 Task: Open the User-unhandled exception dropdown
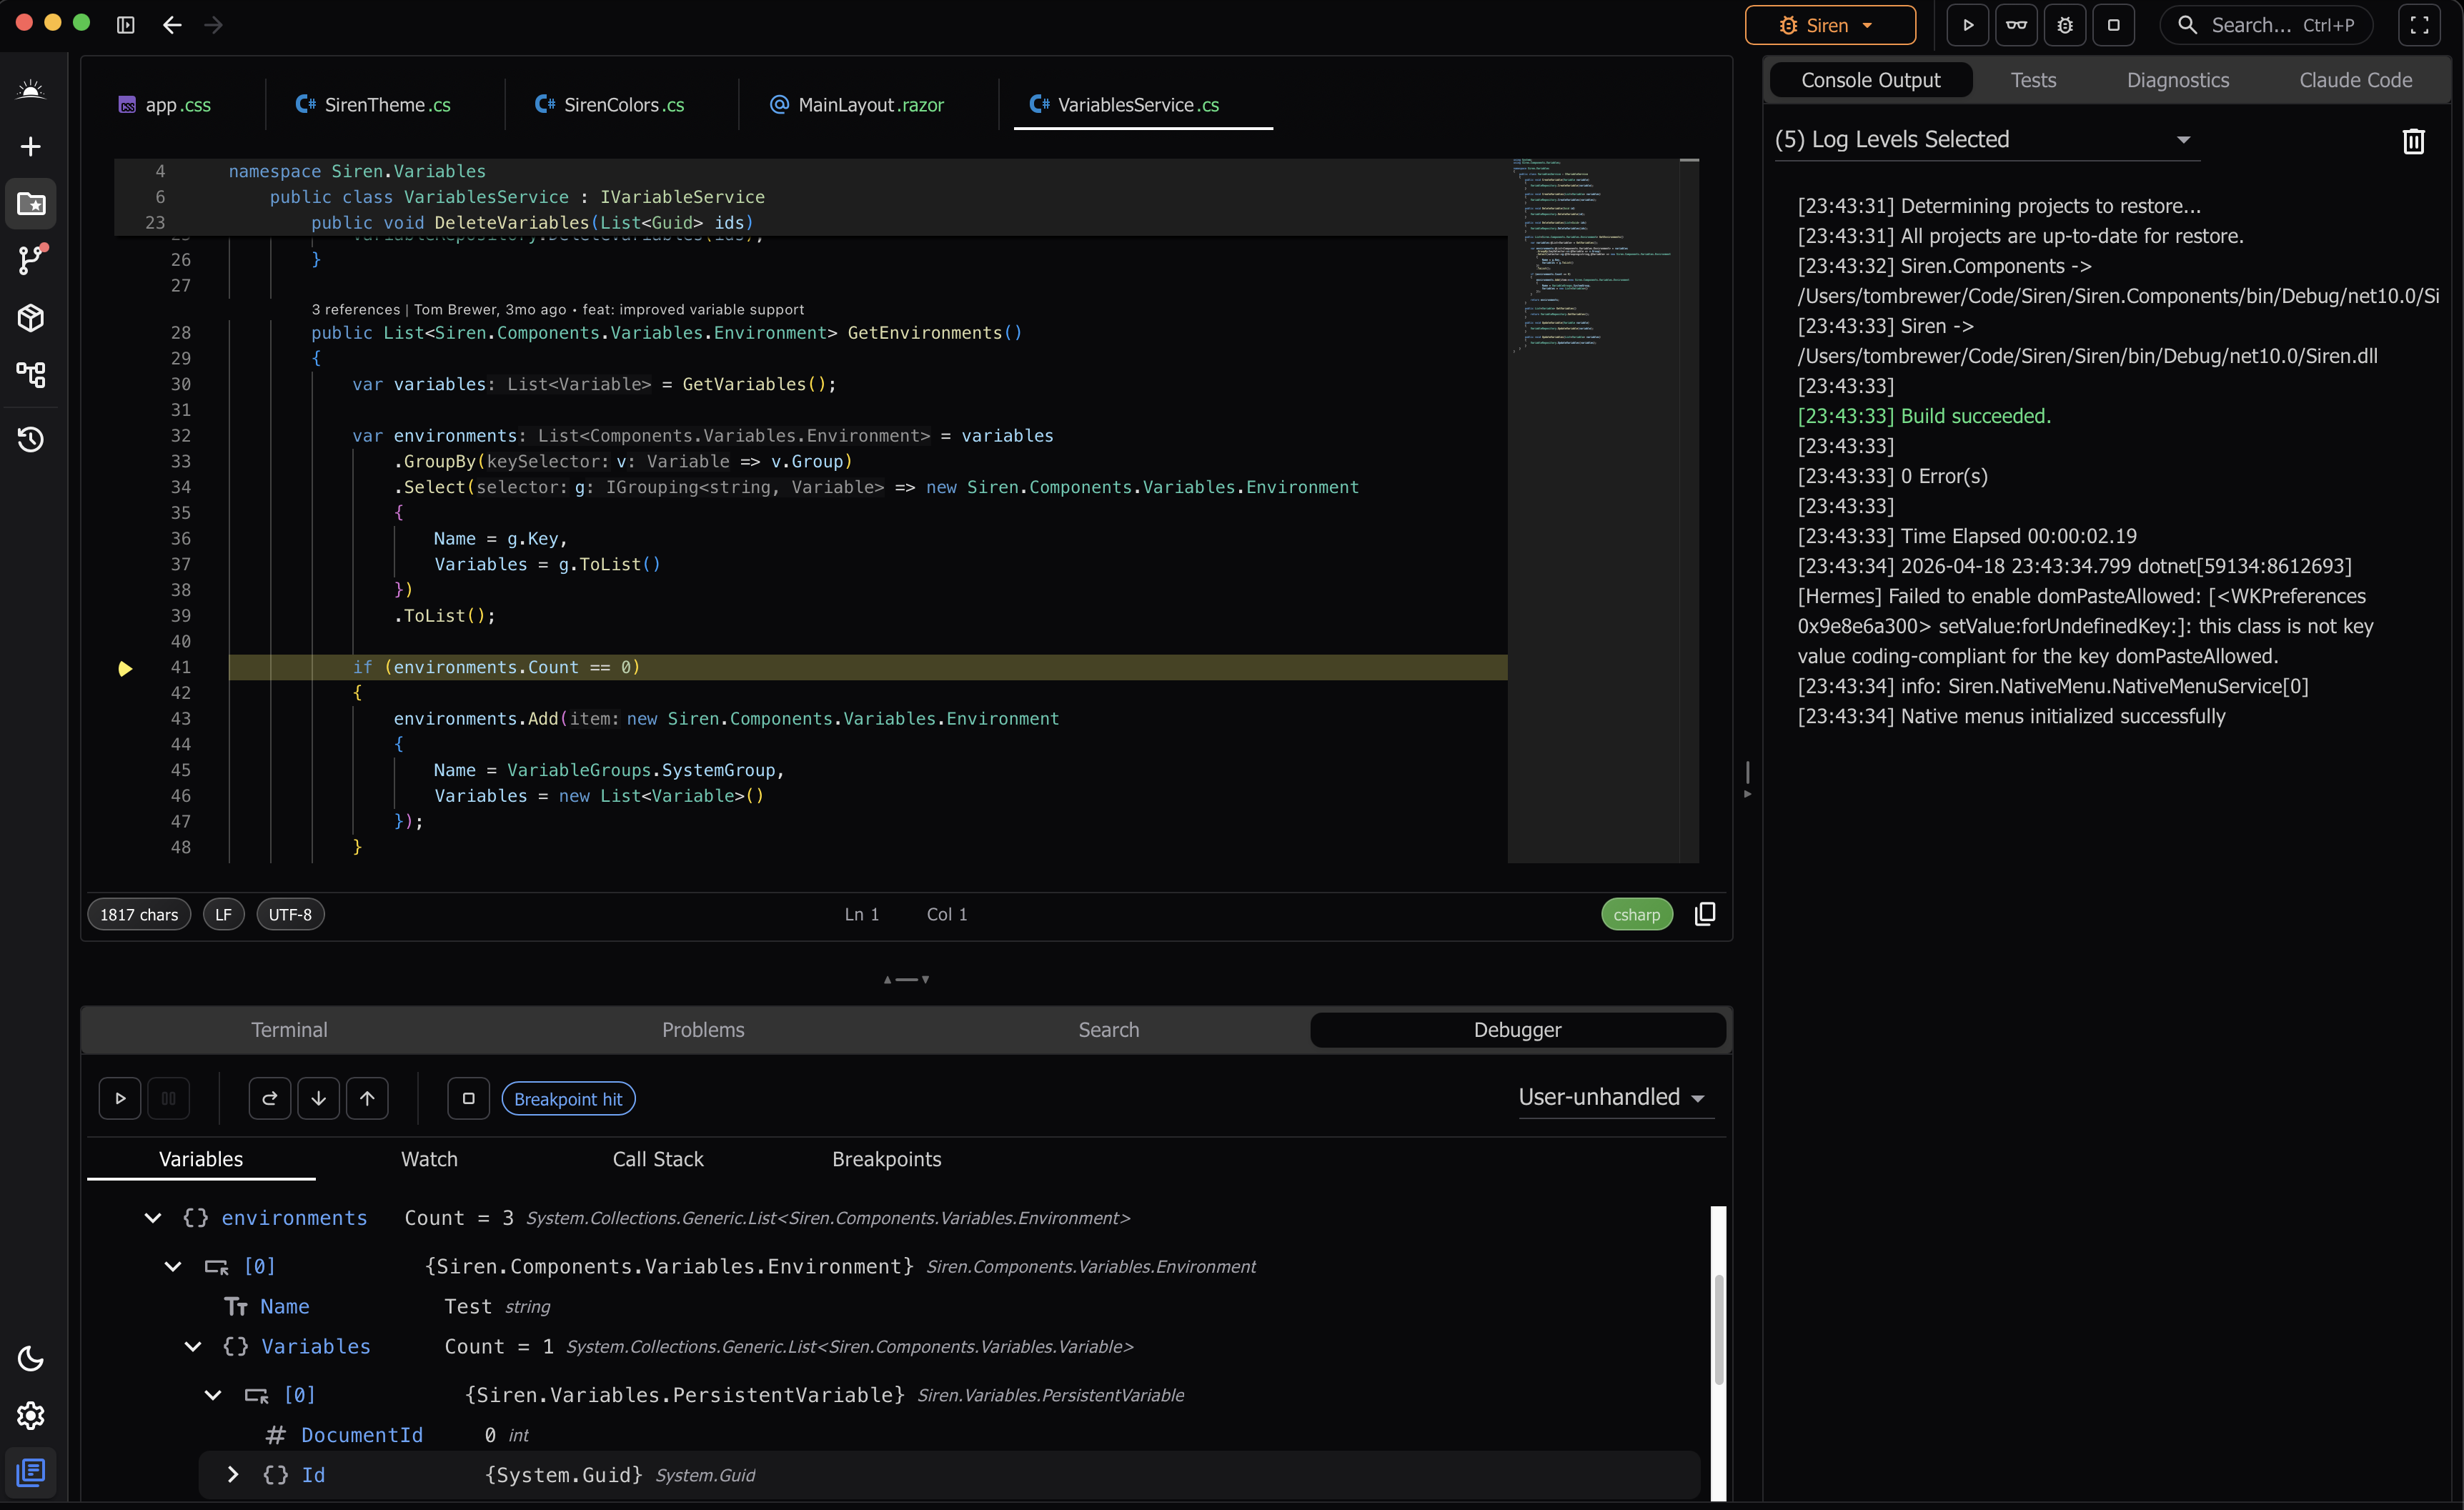tap(1615, 1097)
